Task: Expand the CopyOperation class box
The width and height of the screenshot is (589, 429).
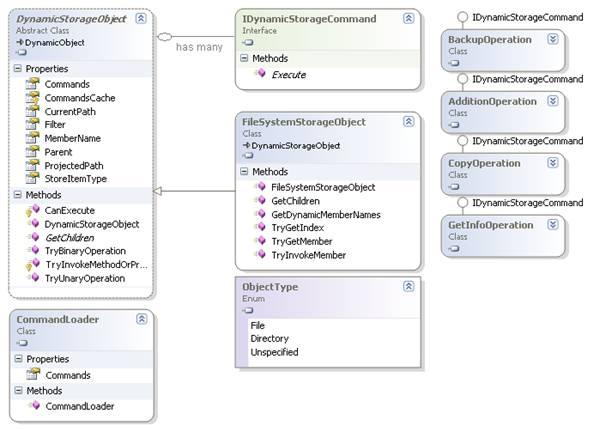Action: pos(553,163)
